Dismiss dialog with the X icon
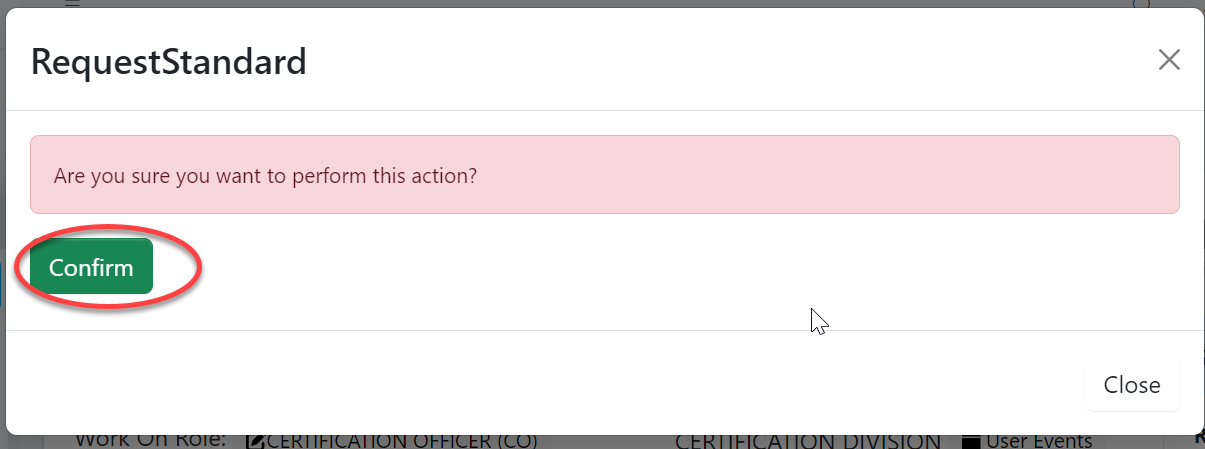 coord(1169,60)
